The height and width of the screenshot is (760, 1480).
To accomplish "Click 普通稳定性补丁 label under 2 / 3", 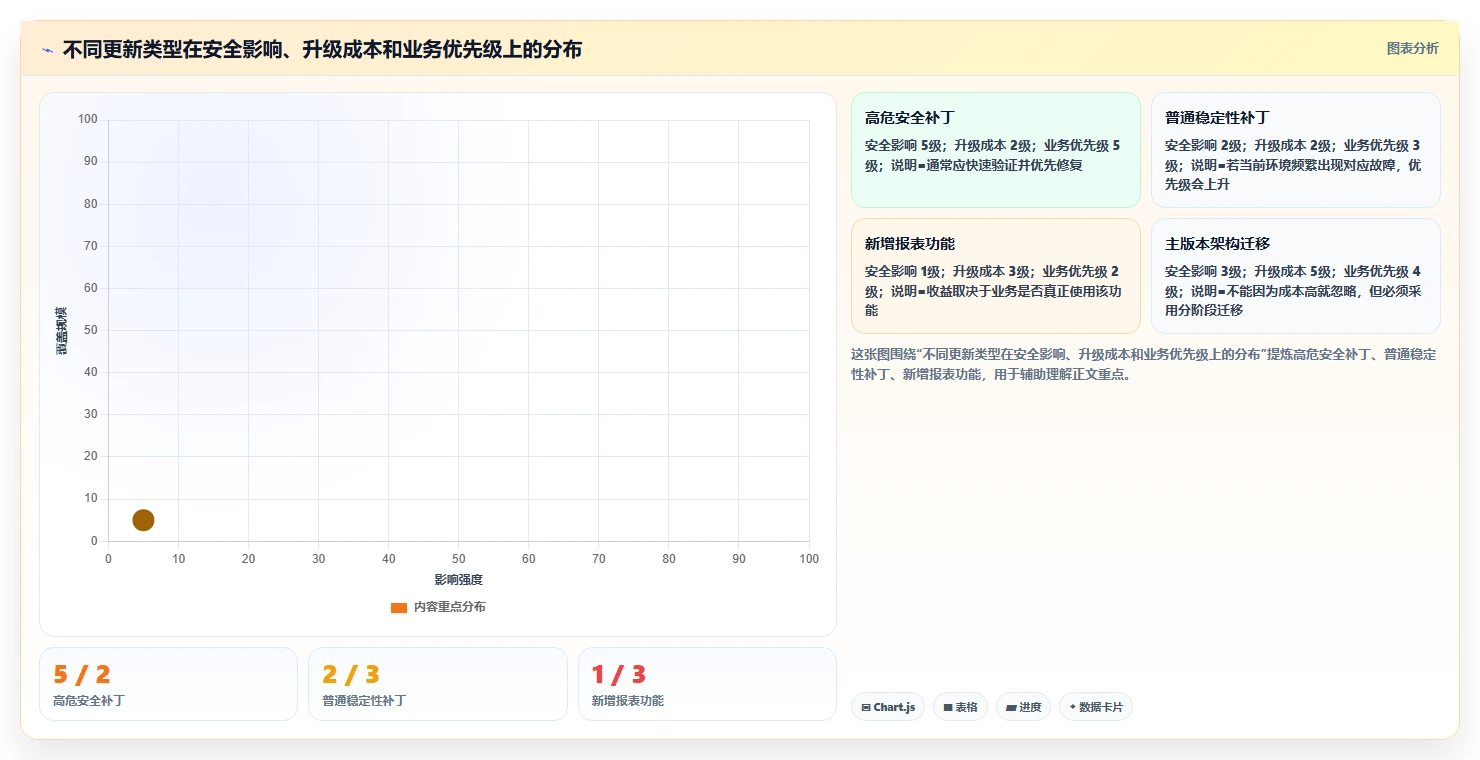I will click(364, 701).
